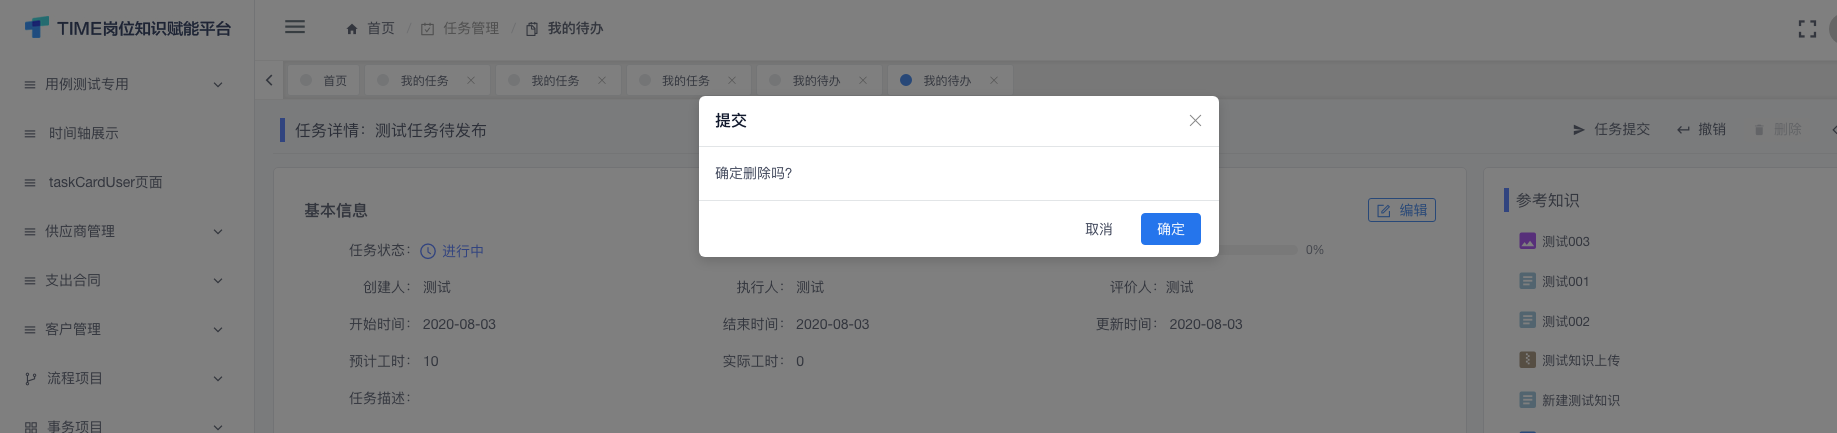
Task: Expand 事务项目 menu chevron
Action: click(x=218, y=427)
